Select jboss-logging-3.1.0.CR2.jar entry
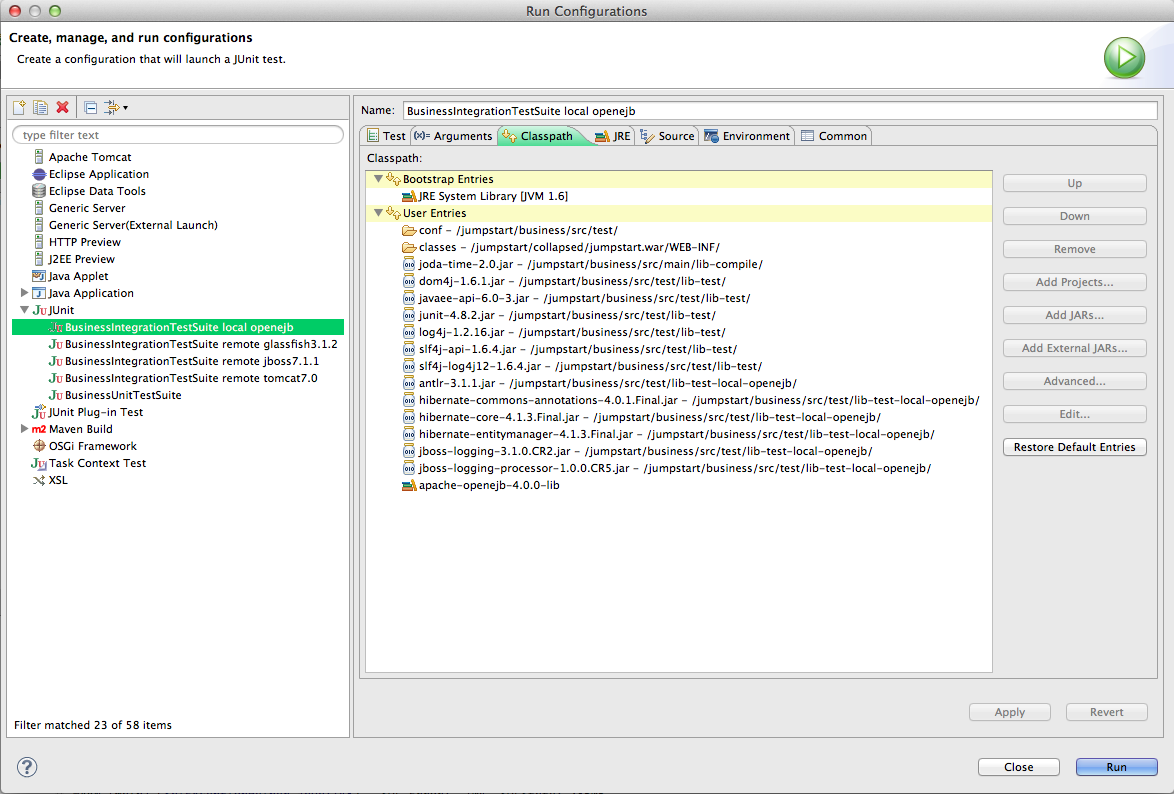 (637, 451)
